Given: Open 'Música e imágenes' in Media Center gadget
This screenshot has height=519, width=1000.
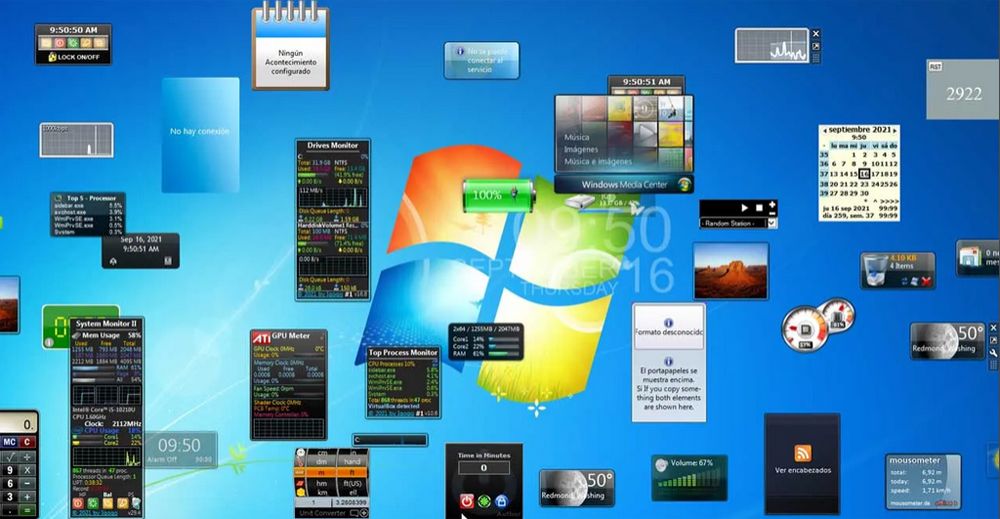Looking at the screenshot, I should click(x=598, y=161).
